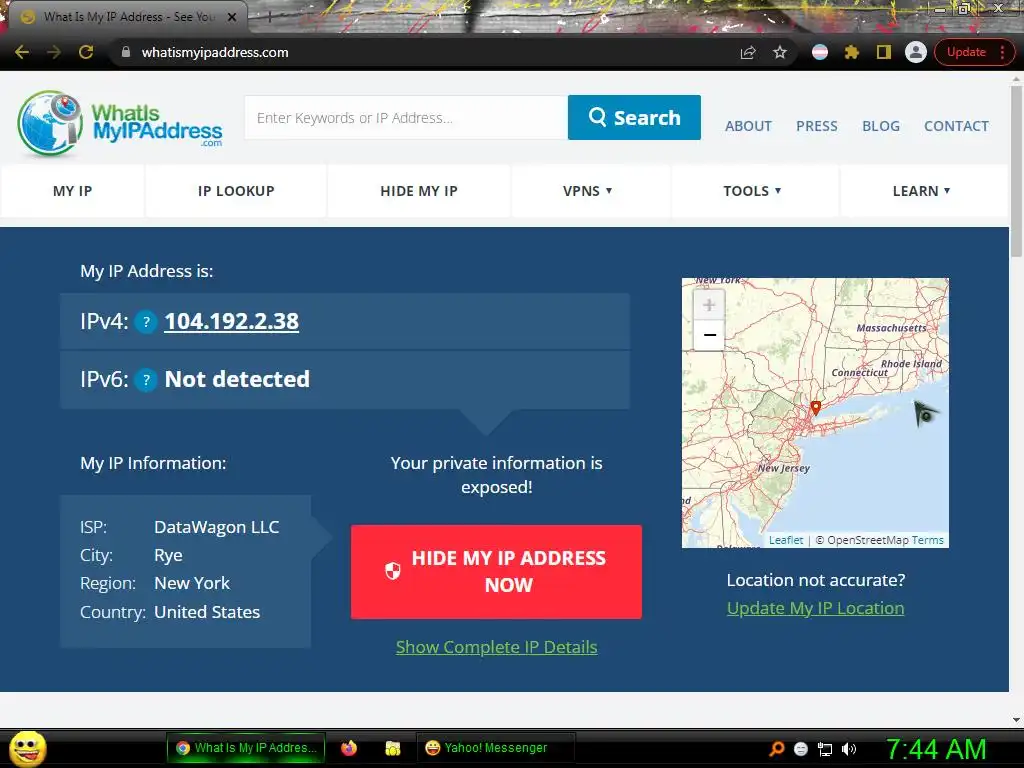The width and height of the screenshot is (1024, 768).
Task: Open the CONTACT link
Action: click(x=956, y=126)
